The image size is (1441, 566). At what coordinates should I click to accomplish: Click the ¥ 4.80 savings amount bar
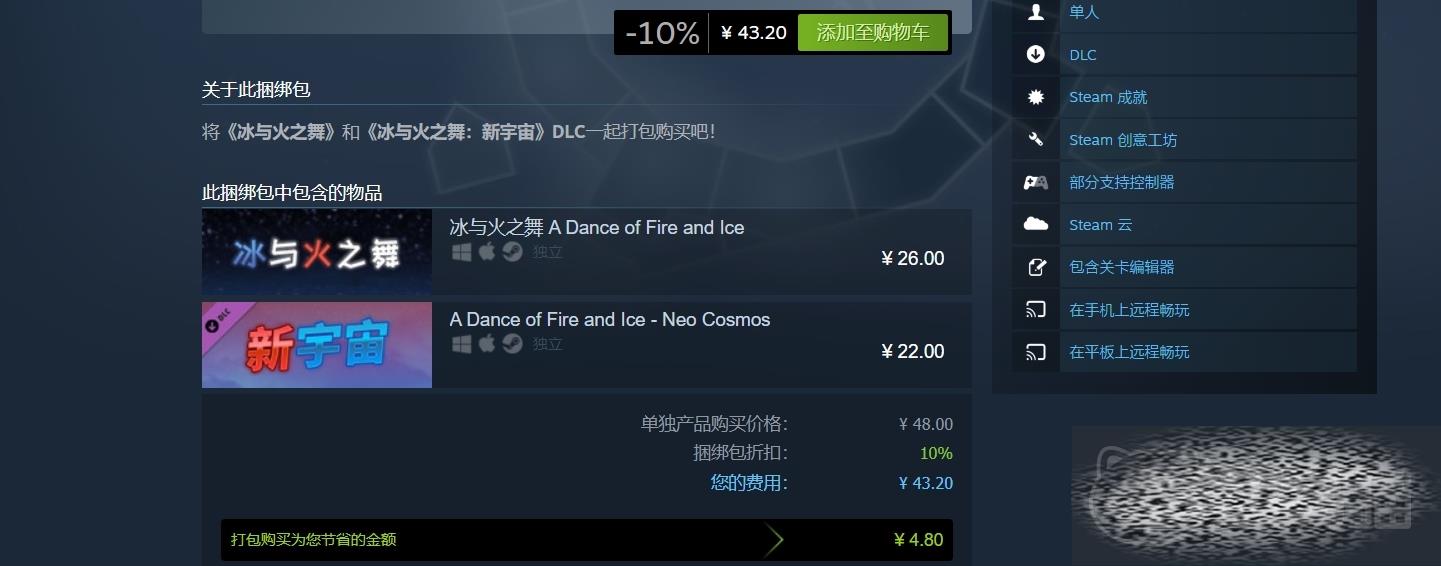coord(587,540)
